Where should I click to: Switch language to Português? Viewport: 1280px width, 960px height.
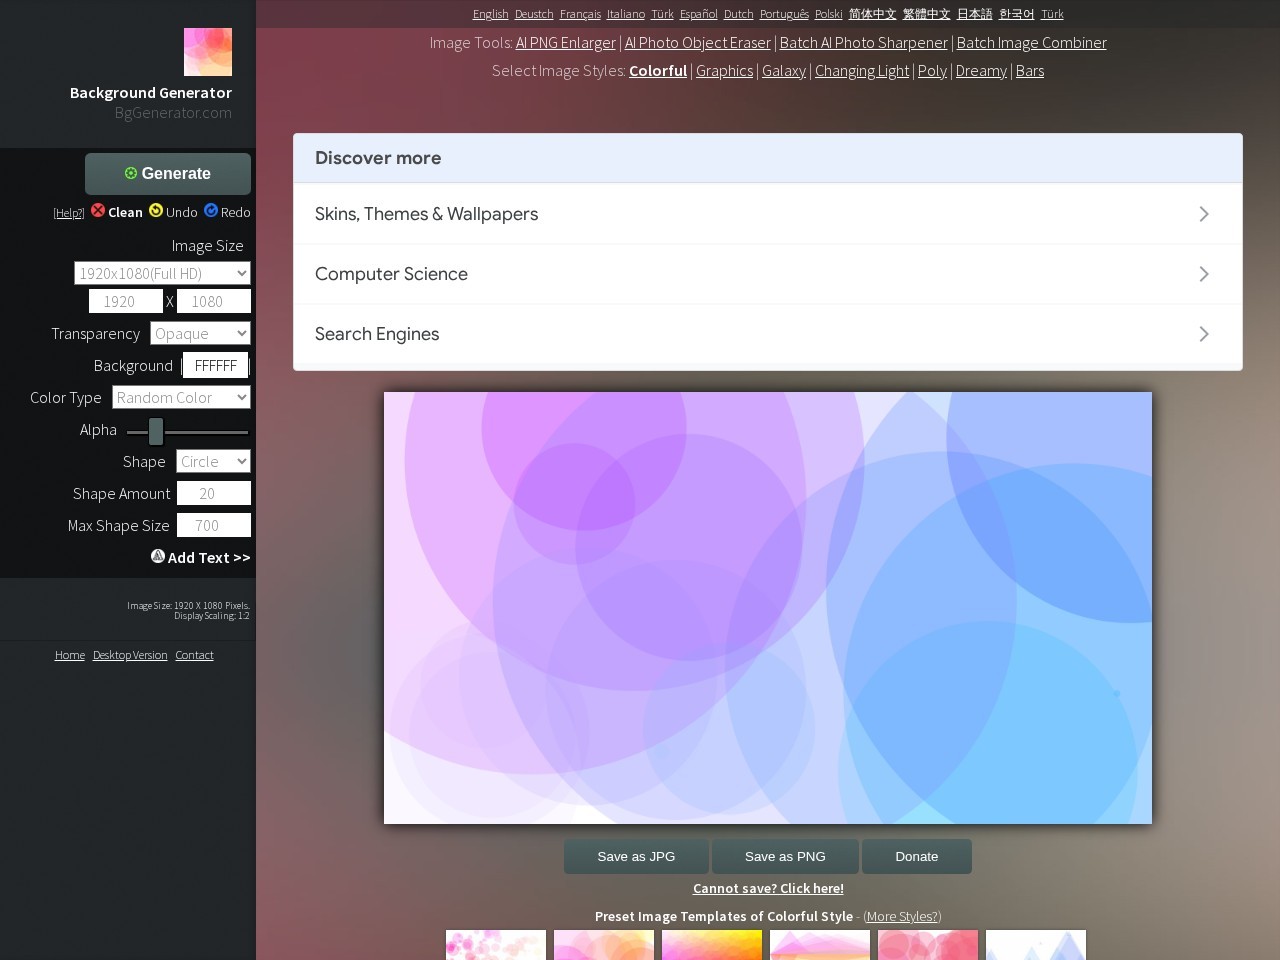784,14
